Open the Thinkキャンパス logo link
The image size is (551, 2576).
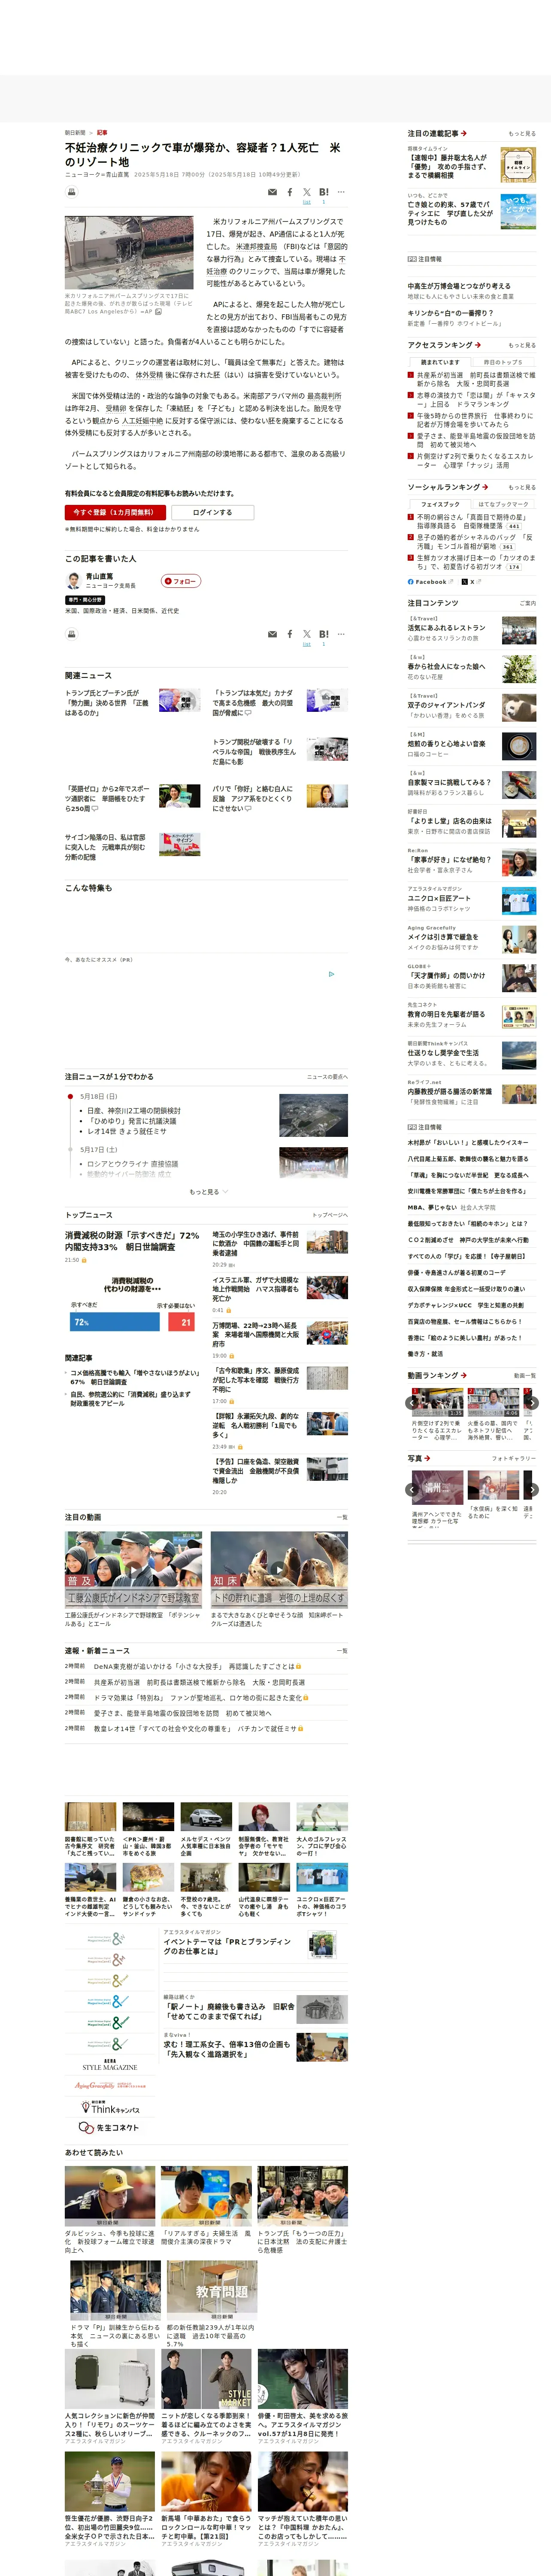(110, 2107)
